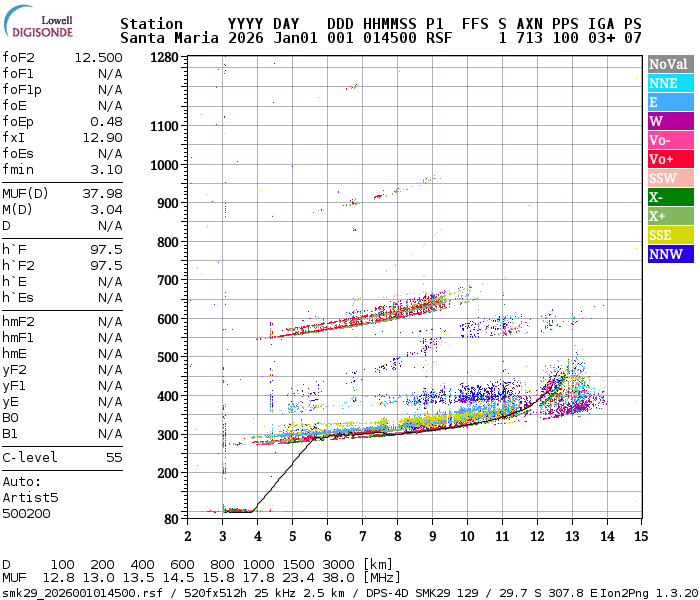Click the 80 km axis label
The width and height of the screenshot is (700, 600).
171,519
